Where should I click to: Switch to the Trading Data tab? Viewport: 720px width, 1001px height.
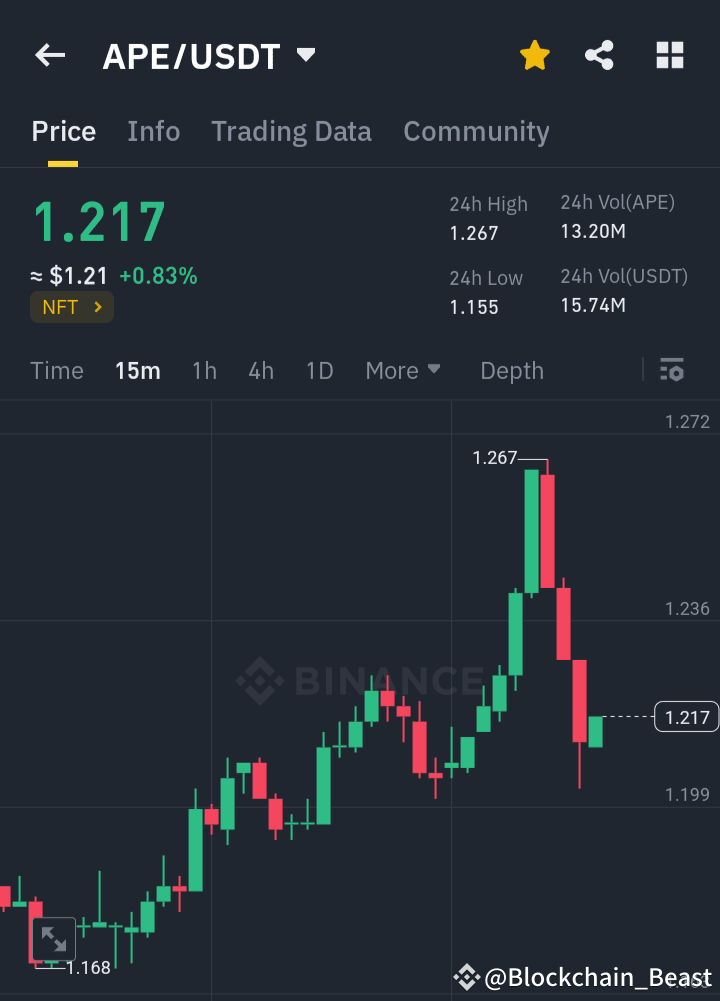point(291,131)
